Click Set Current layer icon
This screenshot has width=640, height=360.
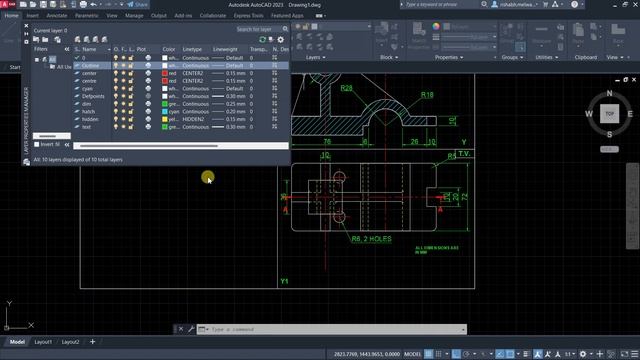[x=104, y=40]
